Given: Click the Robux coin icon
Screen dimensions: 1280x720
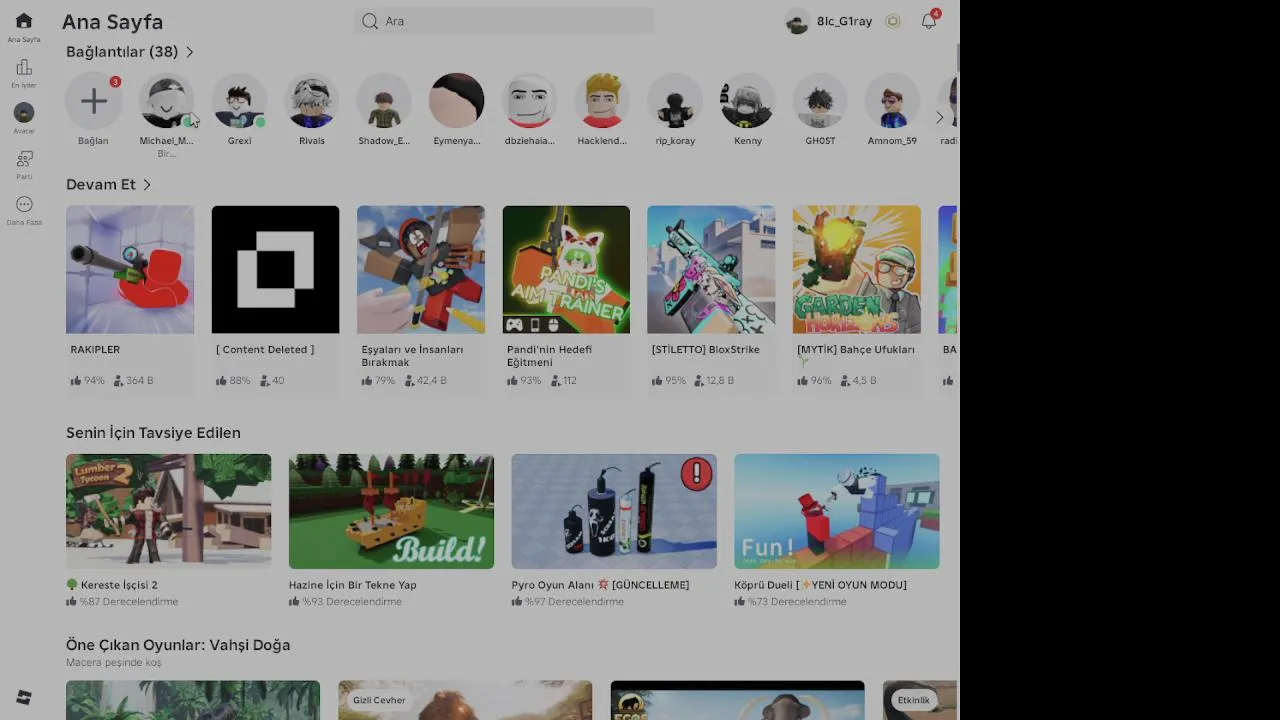Looking at the screenshot, I should (x=893, y=21).
